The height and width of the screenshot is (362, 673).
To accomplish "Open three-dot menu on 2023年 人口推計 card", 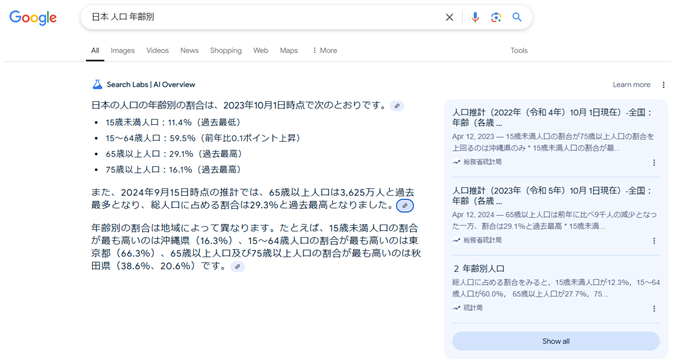I will tap(654, 241).
